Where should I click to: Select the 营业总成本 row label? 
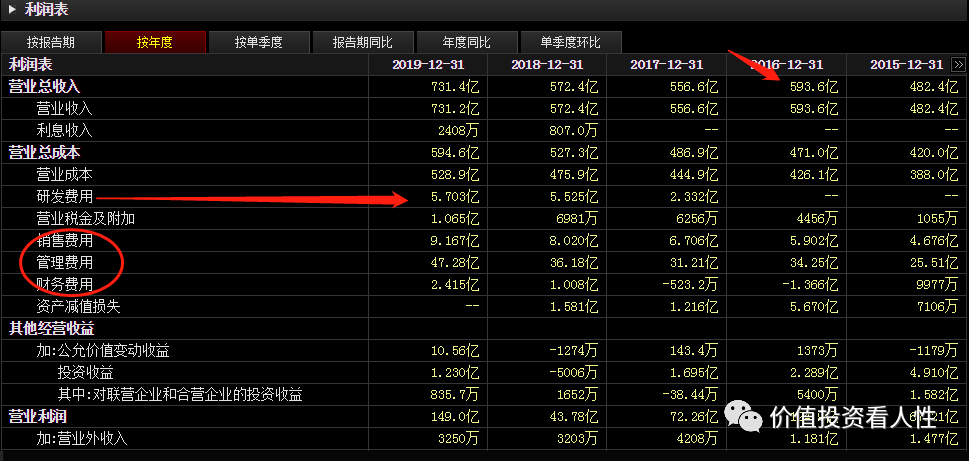pyautogui.click(x=44, y=153)
